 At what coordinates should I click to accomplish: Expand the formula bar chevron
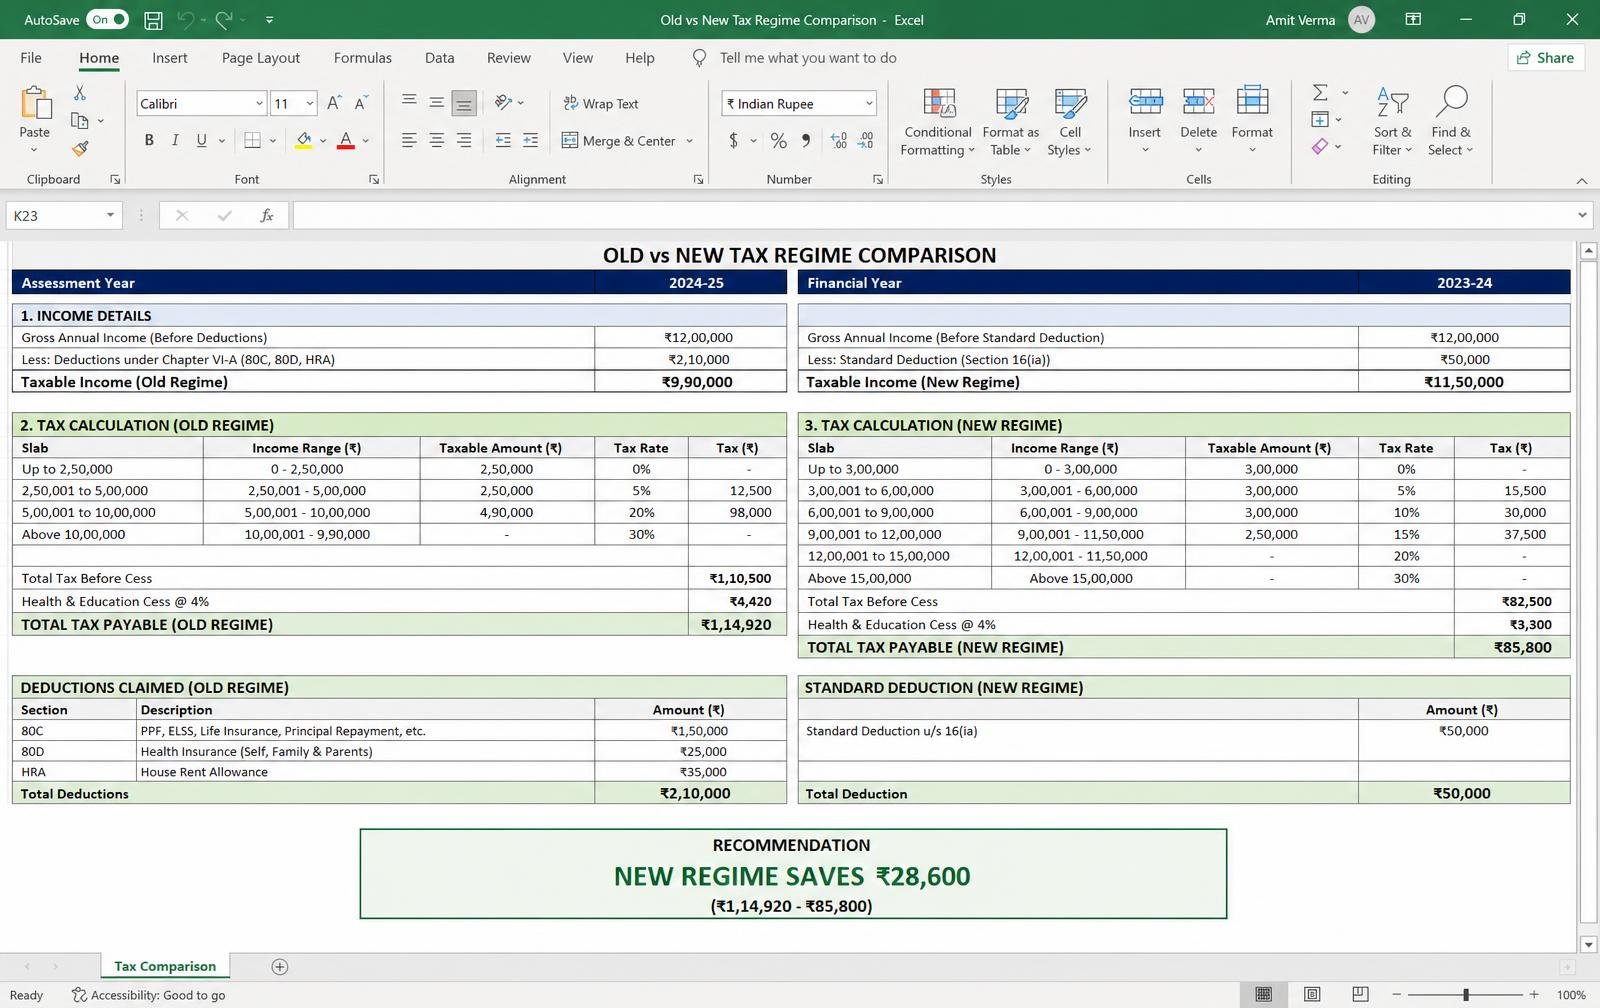[1582, 215]
